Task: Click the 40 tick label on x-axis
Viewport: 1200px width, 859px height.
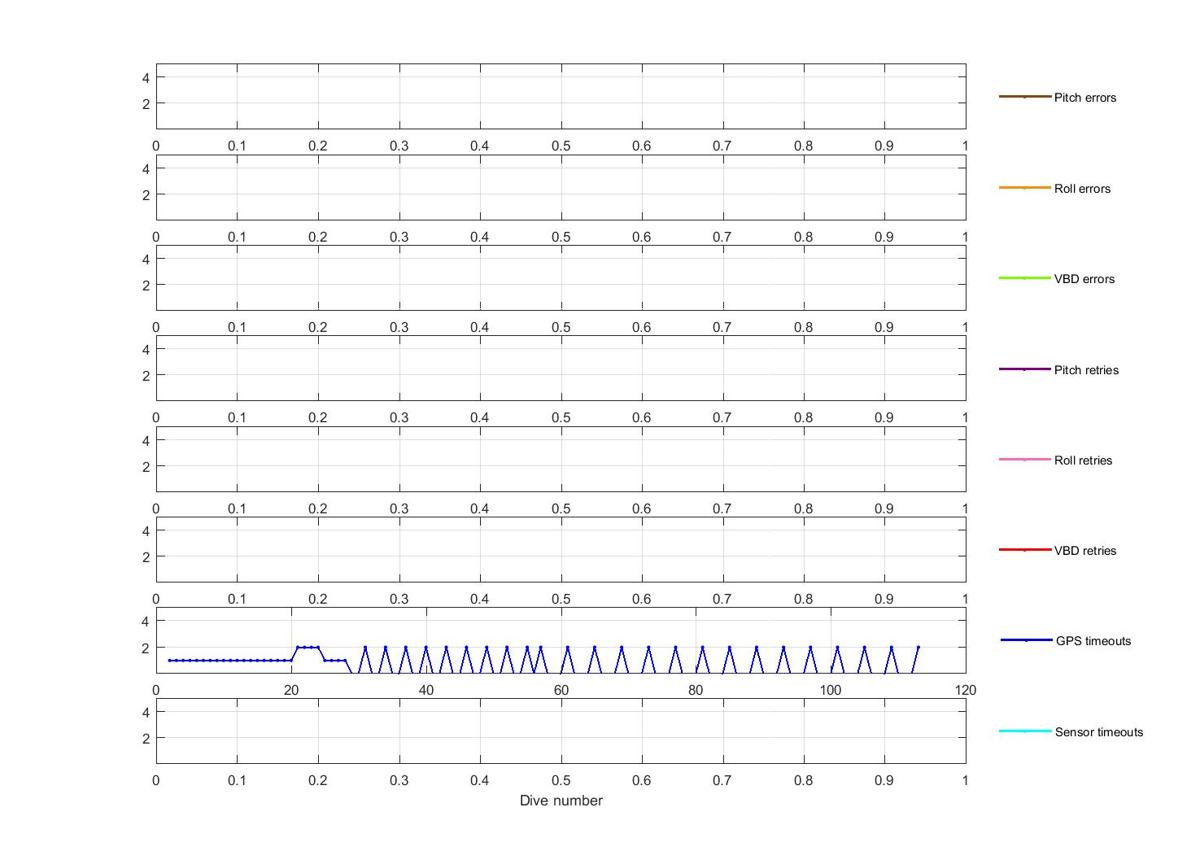Action: pos(426,690)
